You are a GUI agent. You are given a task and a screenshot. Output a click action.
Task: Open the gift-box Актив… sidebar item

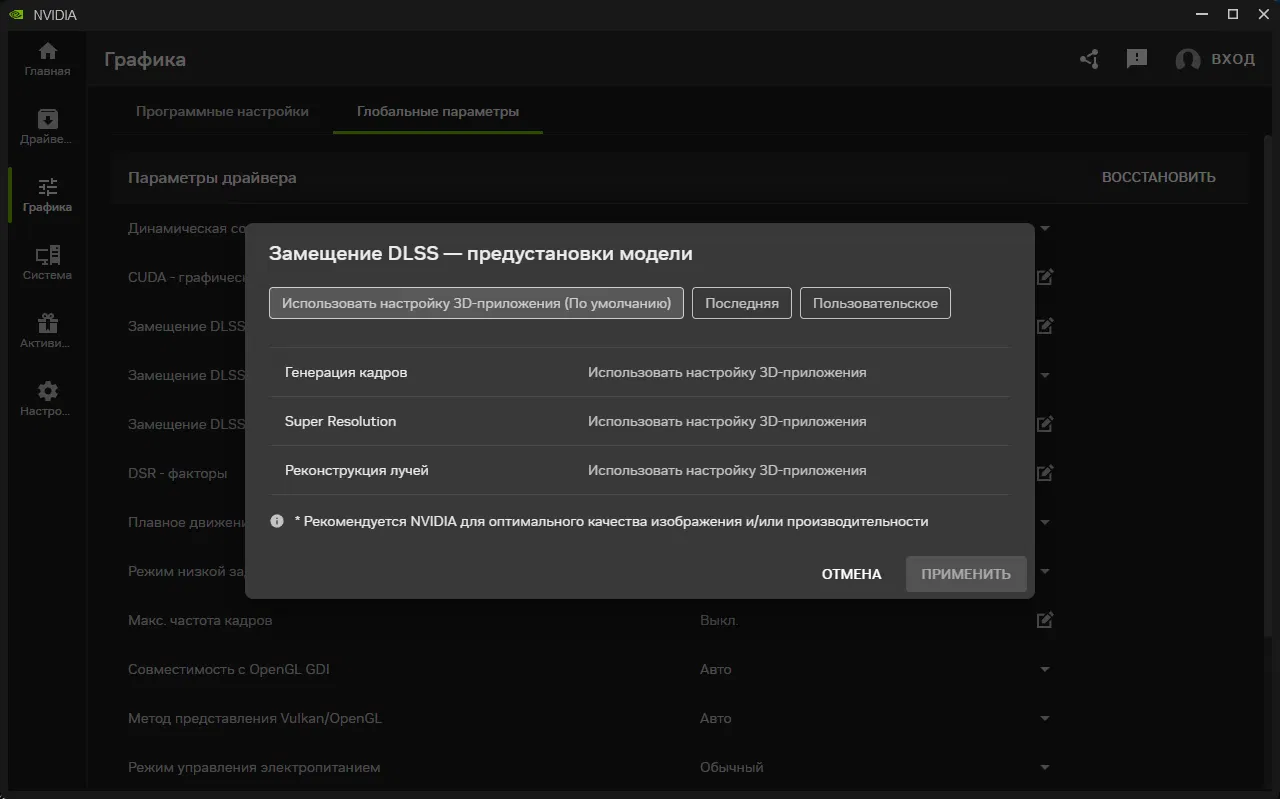47,331
